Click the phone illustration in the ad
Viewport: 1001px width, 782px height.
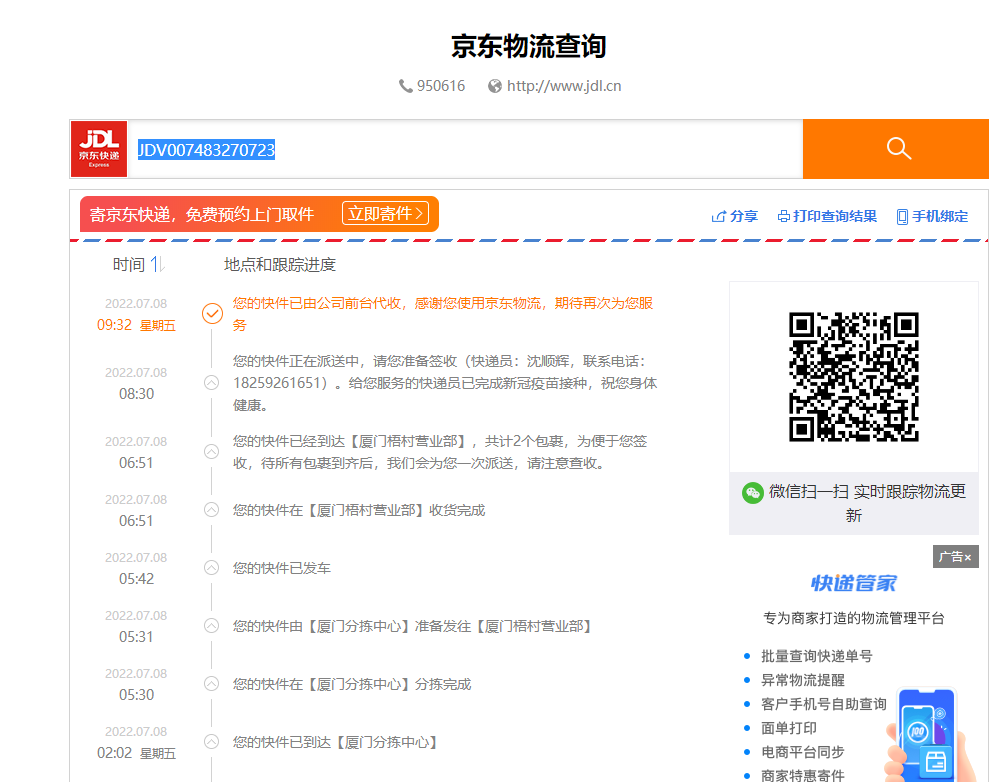tap(929, 734)
